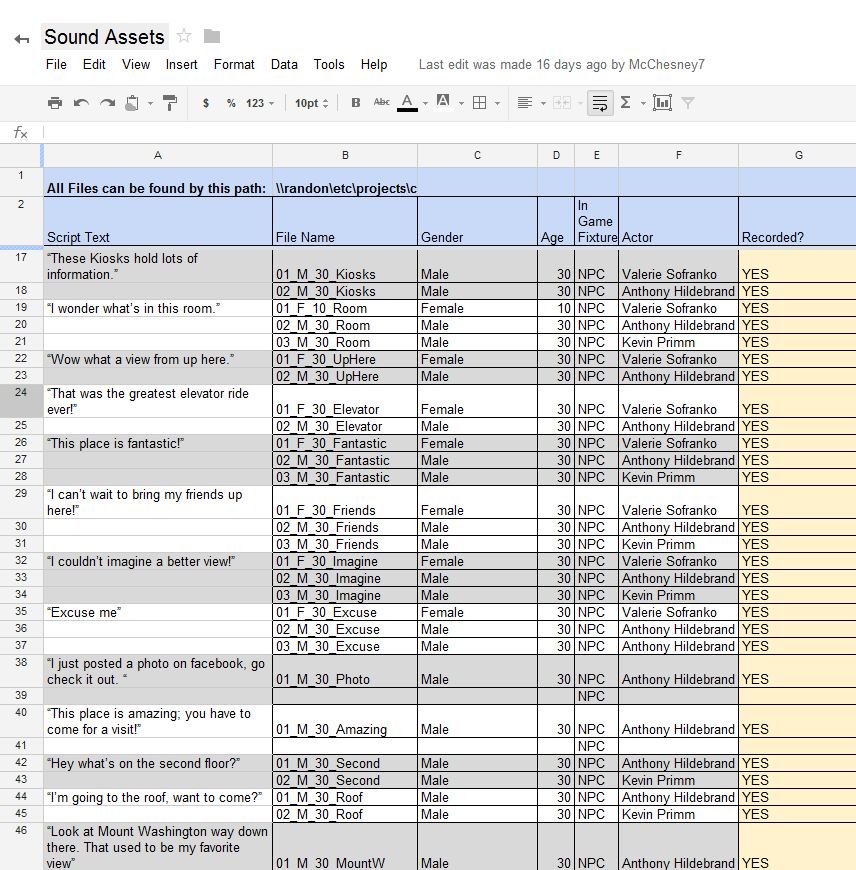Open the 123 number format dropdown

(260, 103)
